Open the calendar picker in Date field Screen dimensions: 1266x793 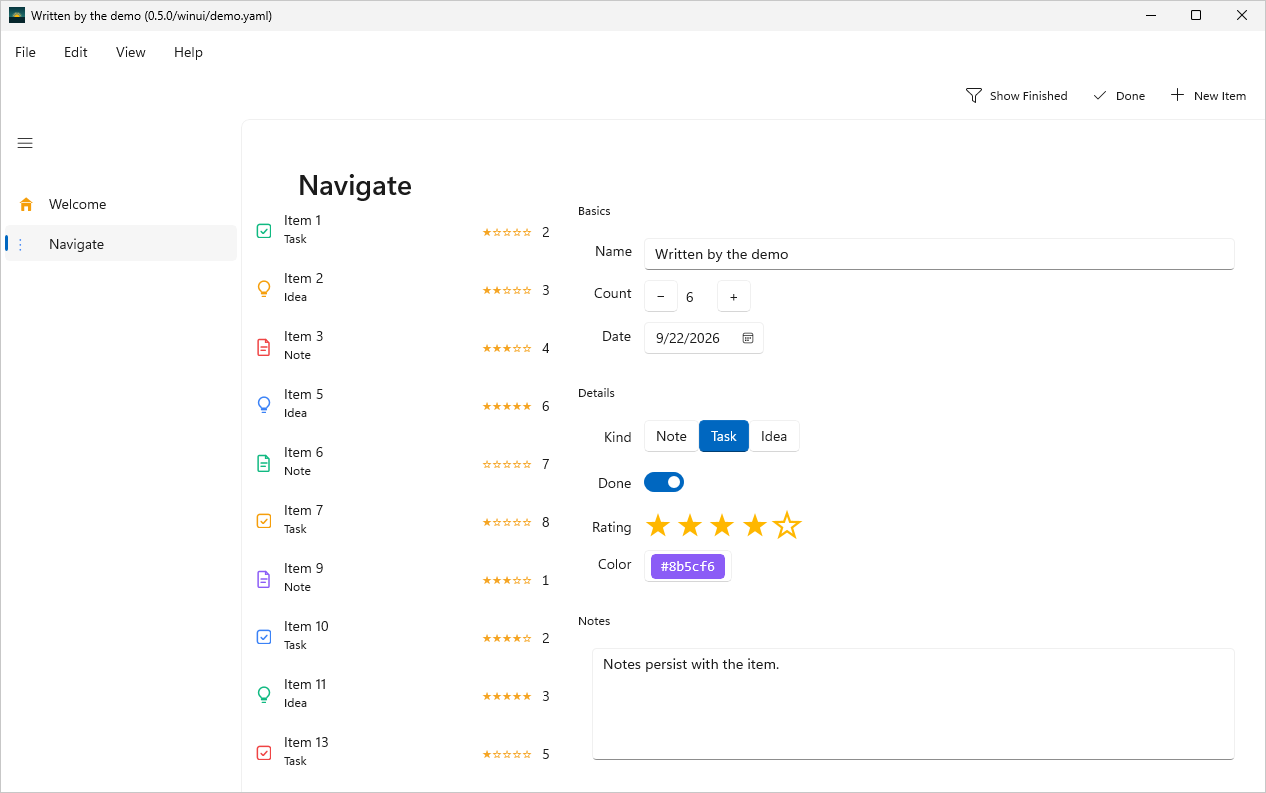[x=748, y=338]
